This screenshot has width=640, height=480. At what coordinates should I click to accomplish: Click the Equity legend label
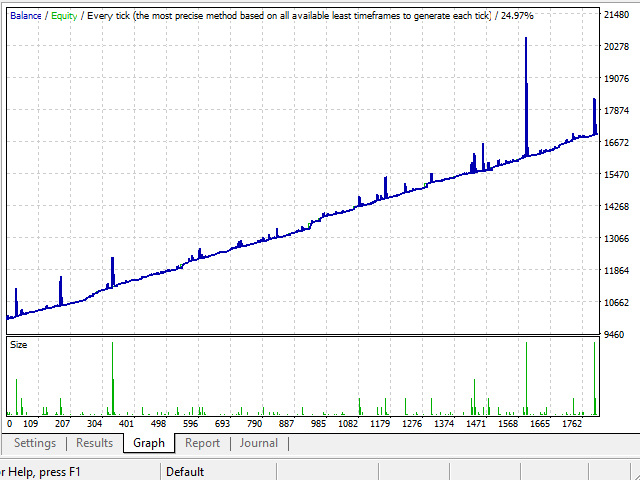pyautogui.click(x=64, y=16)
